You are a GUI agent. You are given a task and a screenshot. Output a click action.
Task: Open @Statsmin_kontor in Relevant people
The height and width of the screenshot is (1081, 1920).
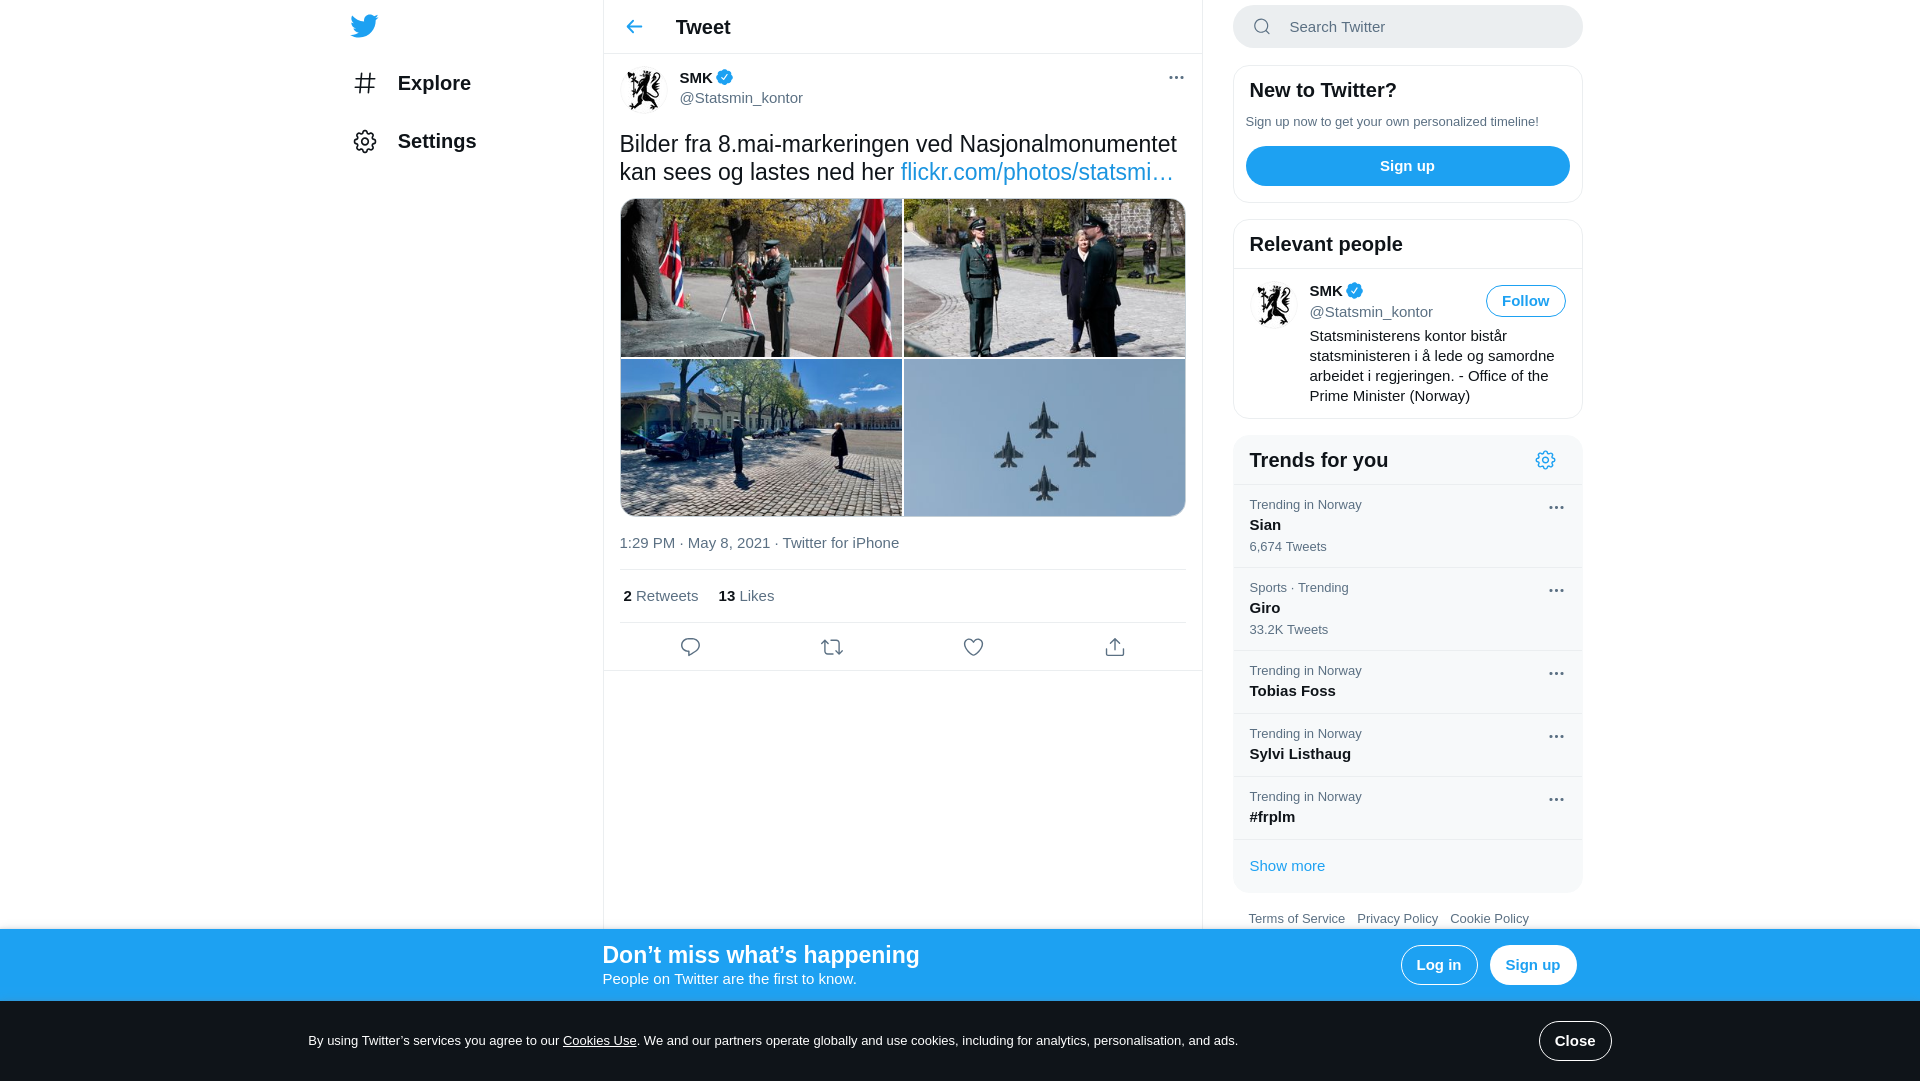(x=1371, y=312)
